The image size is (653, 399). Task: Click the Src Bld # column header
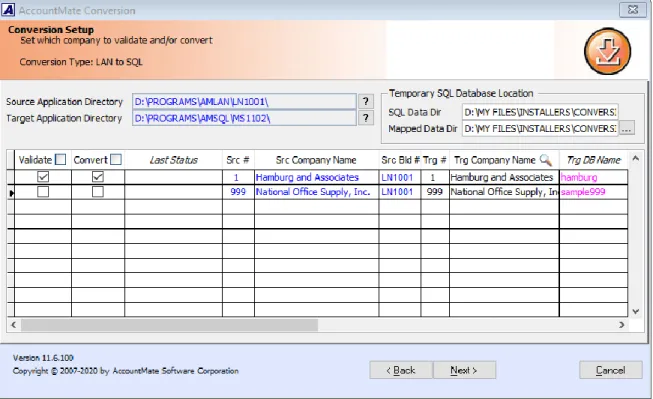point(400,160)
